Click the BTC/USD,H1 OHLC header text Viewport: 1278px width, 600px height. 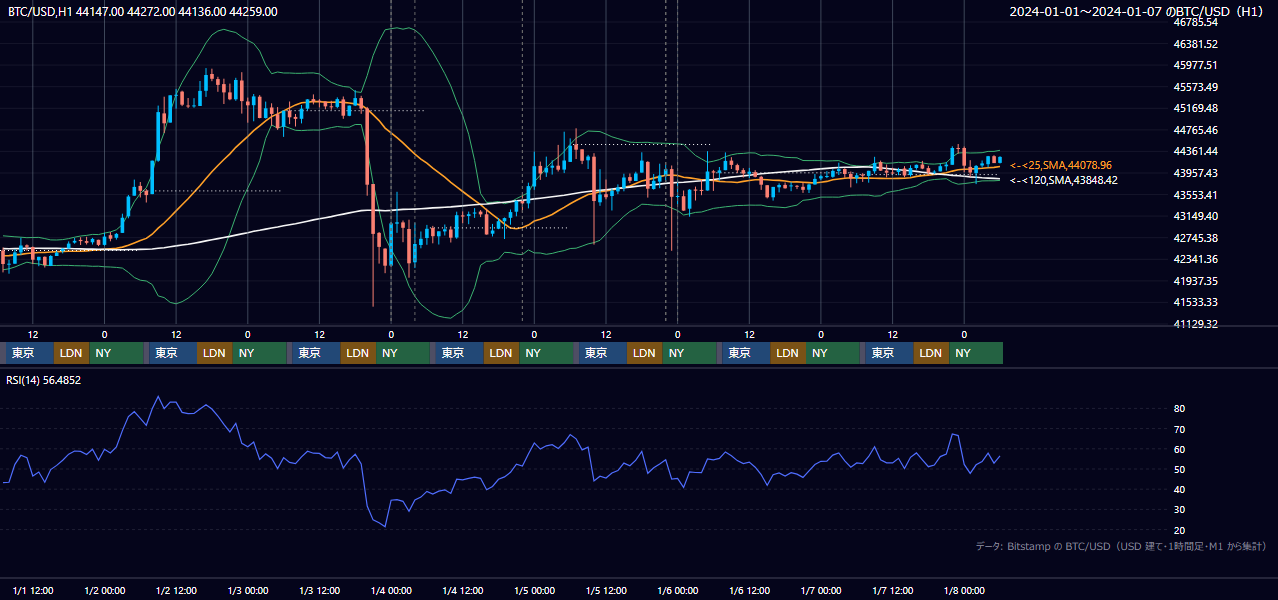(x=143, y=11)
